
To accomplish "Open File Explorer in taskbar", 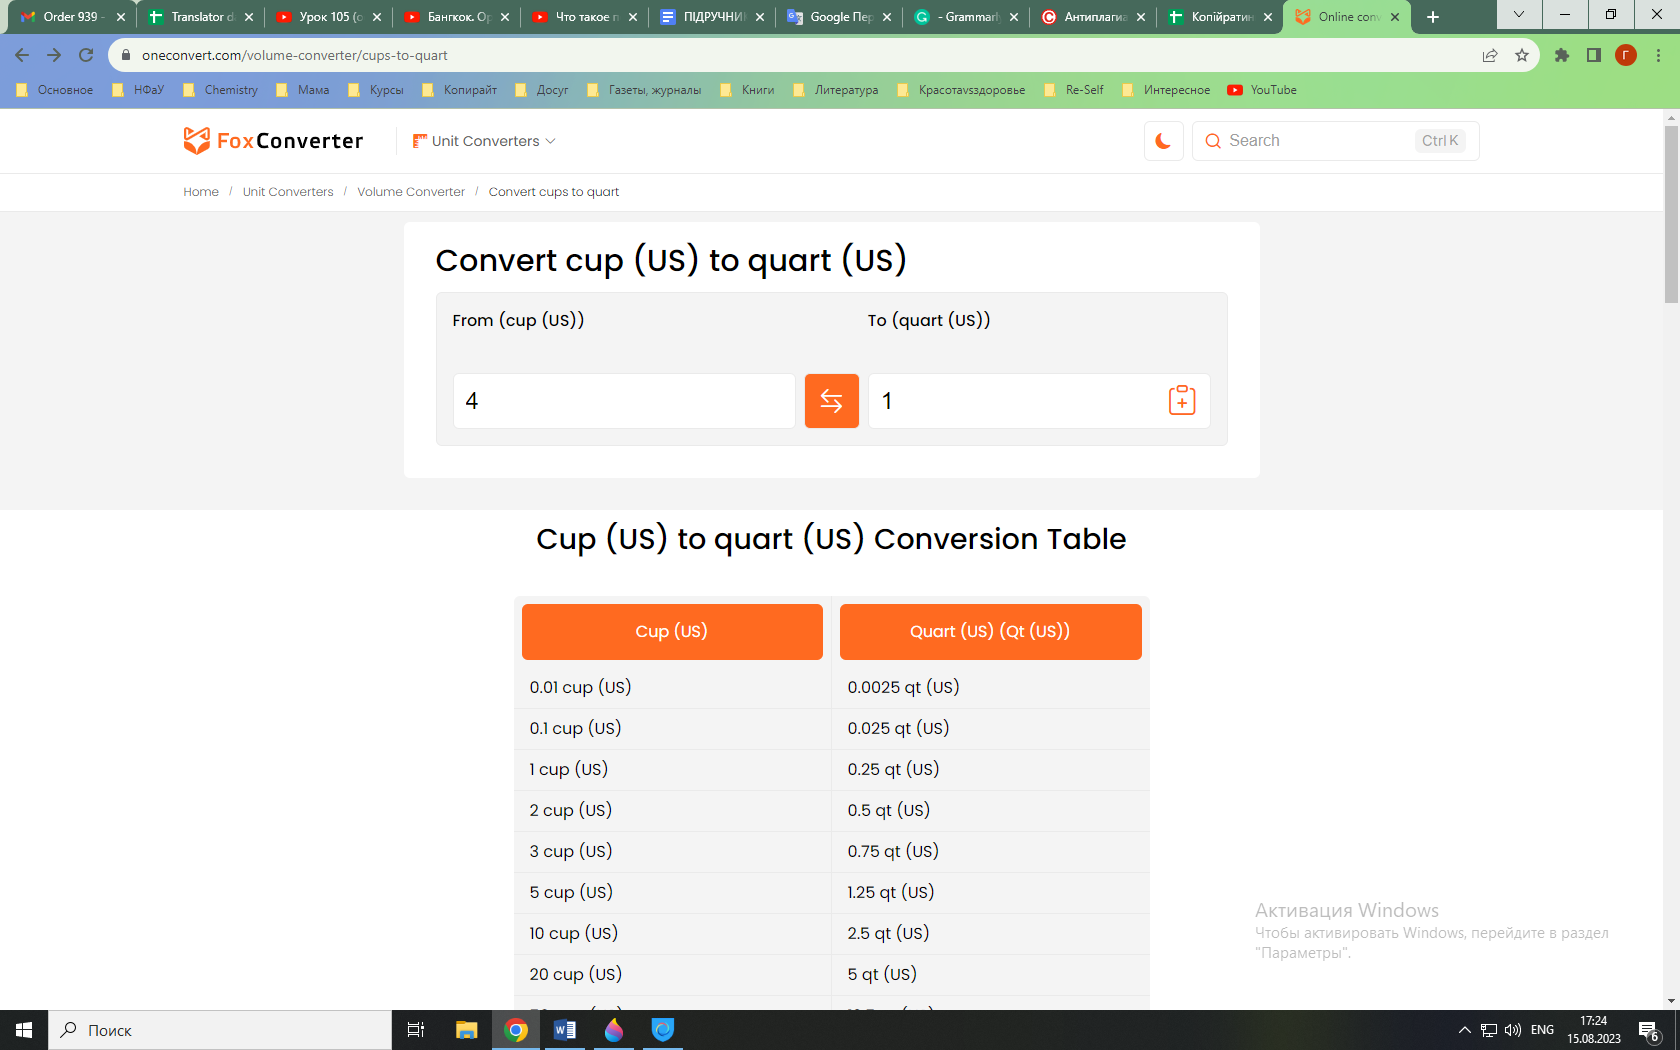I will [x=466, y=1030].
